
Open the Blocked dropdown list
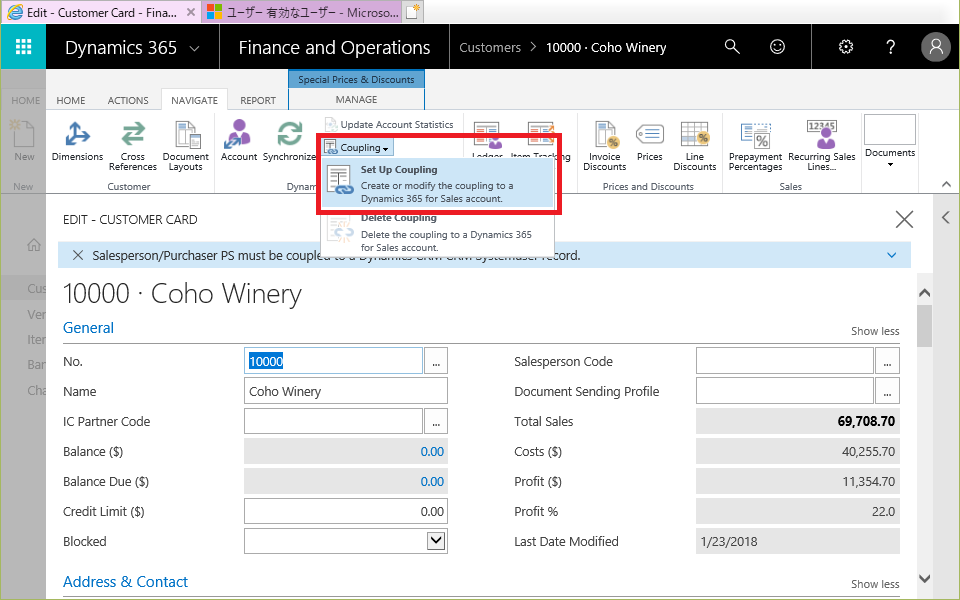point(435,541)
